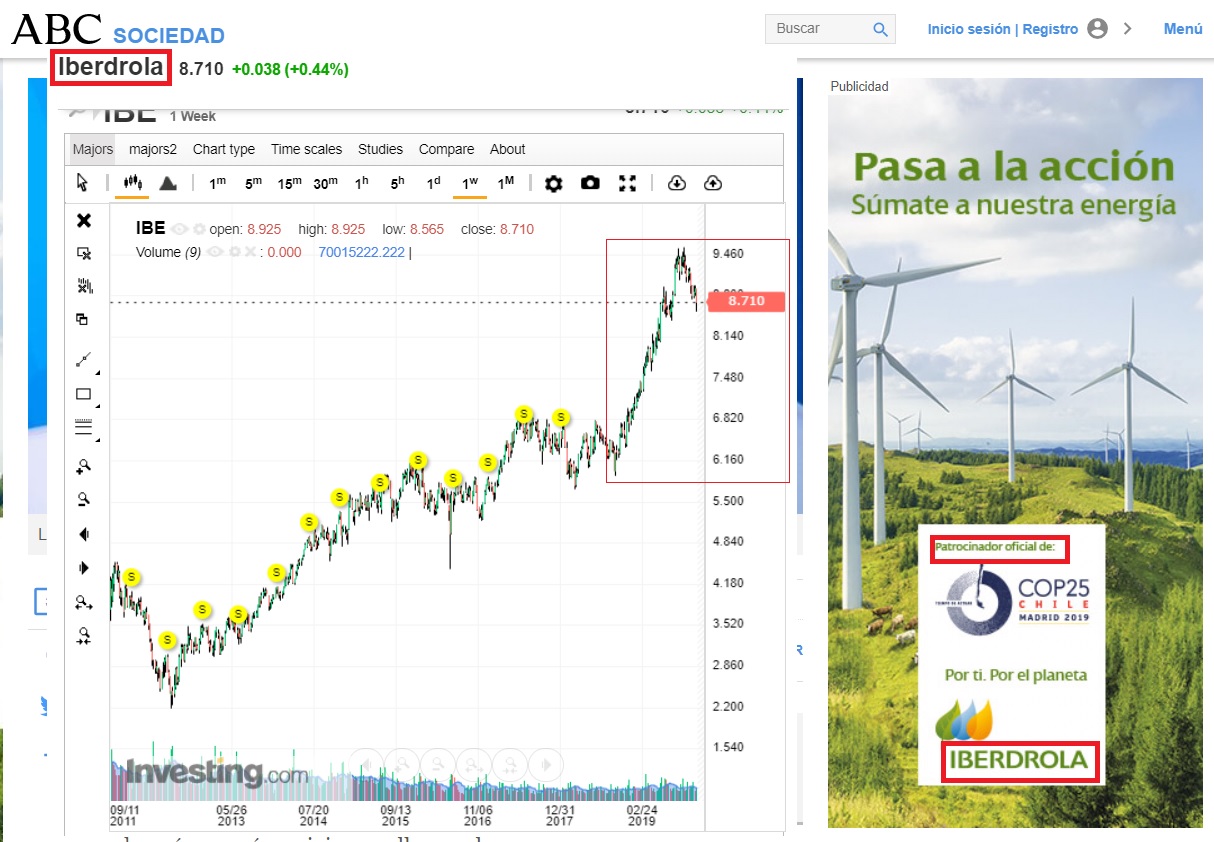Open chart settings gear in the toolbar
1214x842 pixels.
(553, 183)
